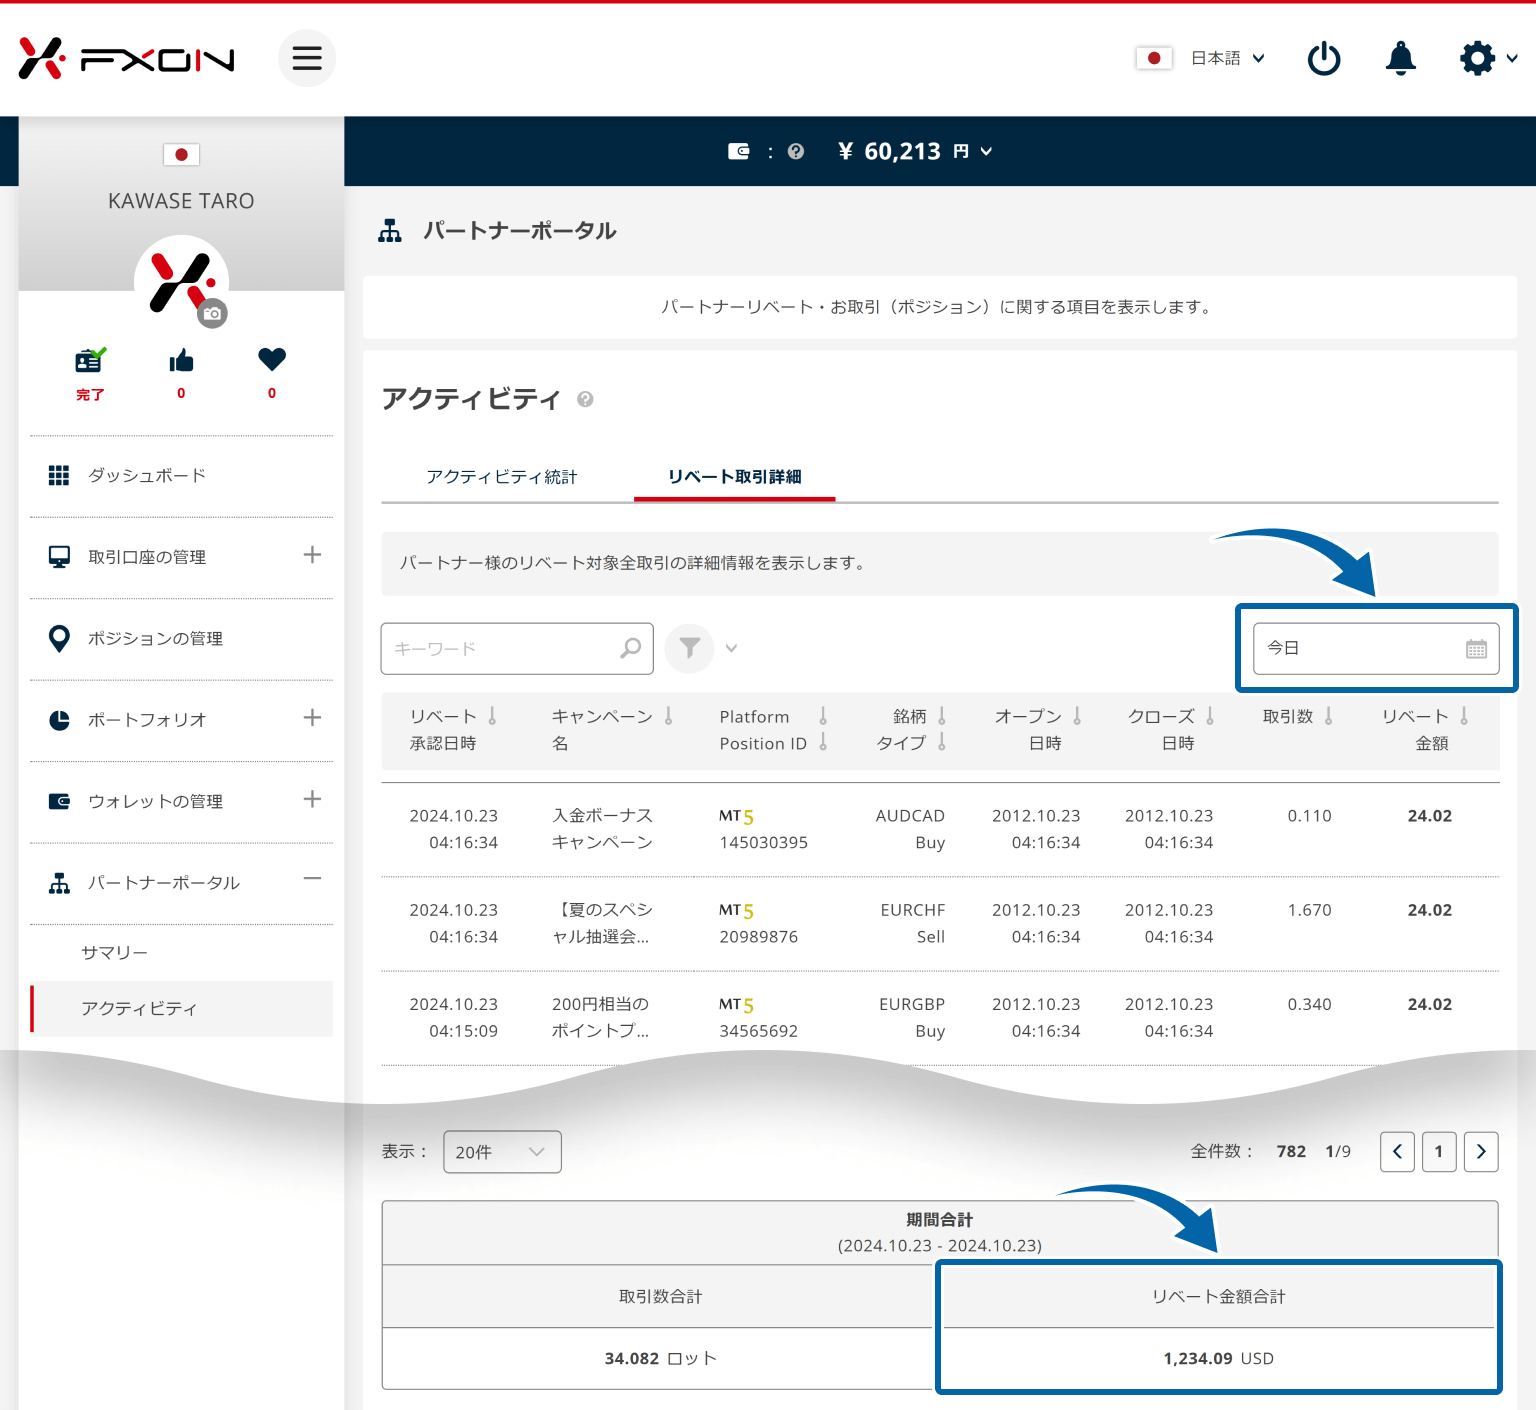Select the アクティビティ submenu item

[x=182, y=1009]
